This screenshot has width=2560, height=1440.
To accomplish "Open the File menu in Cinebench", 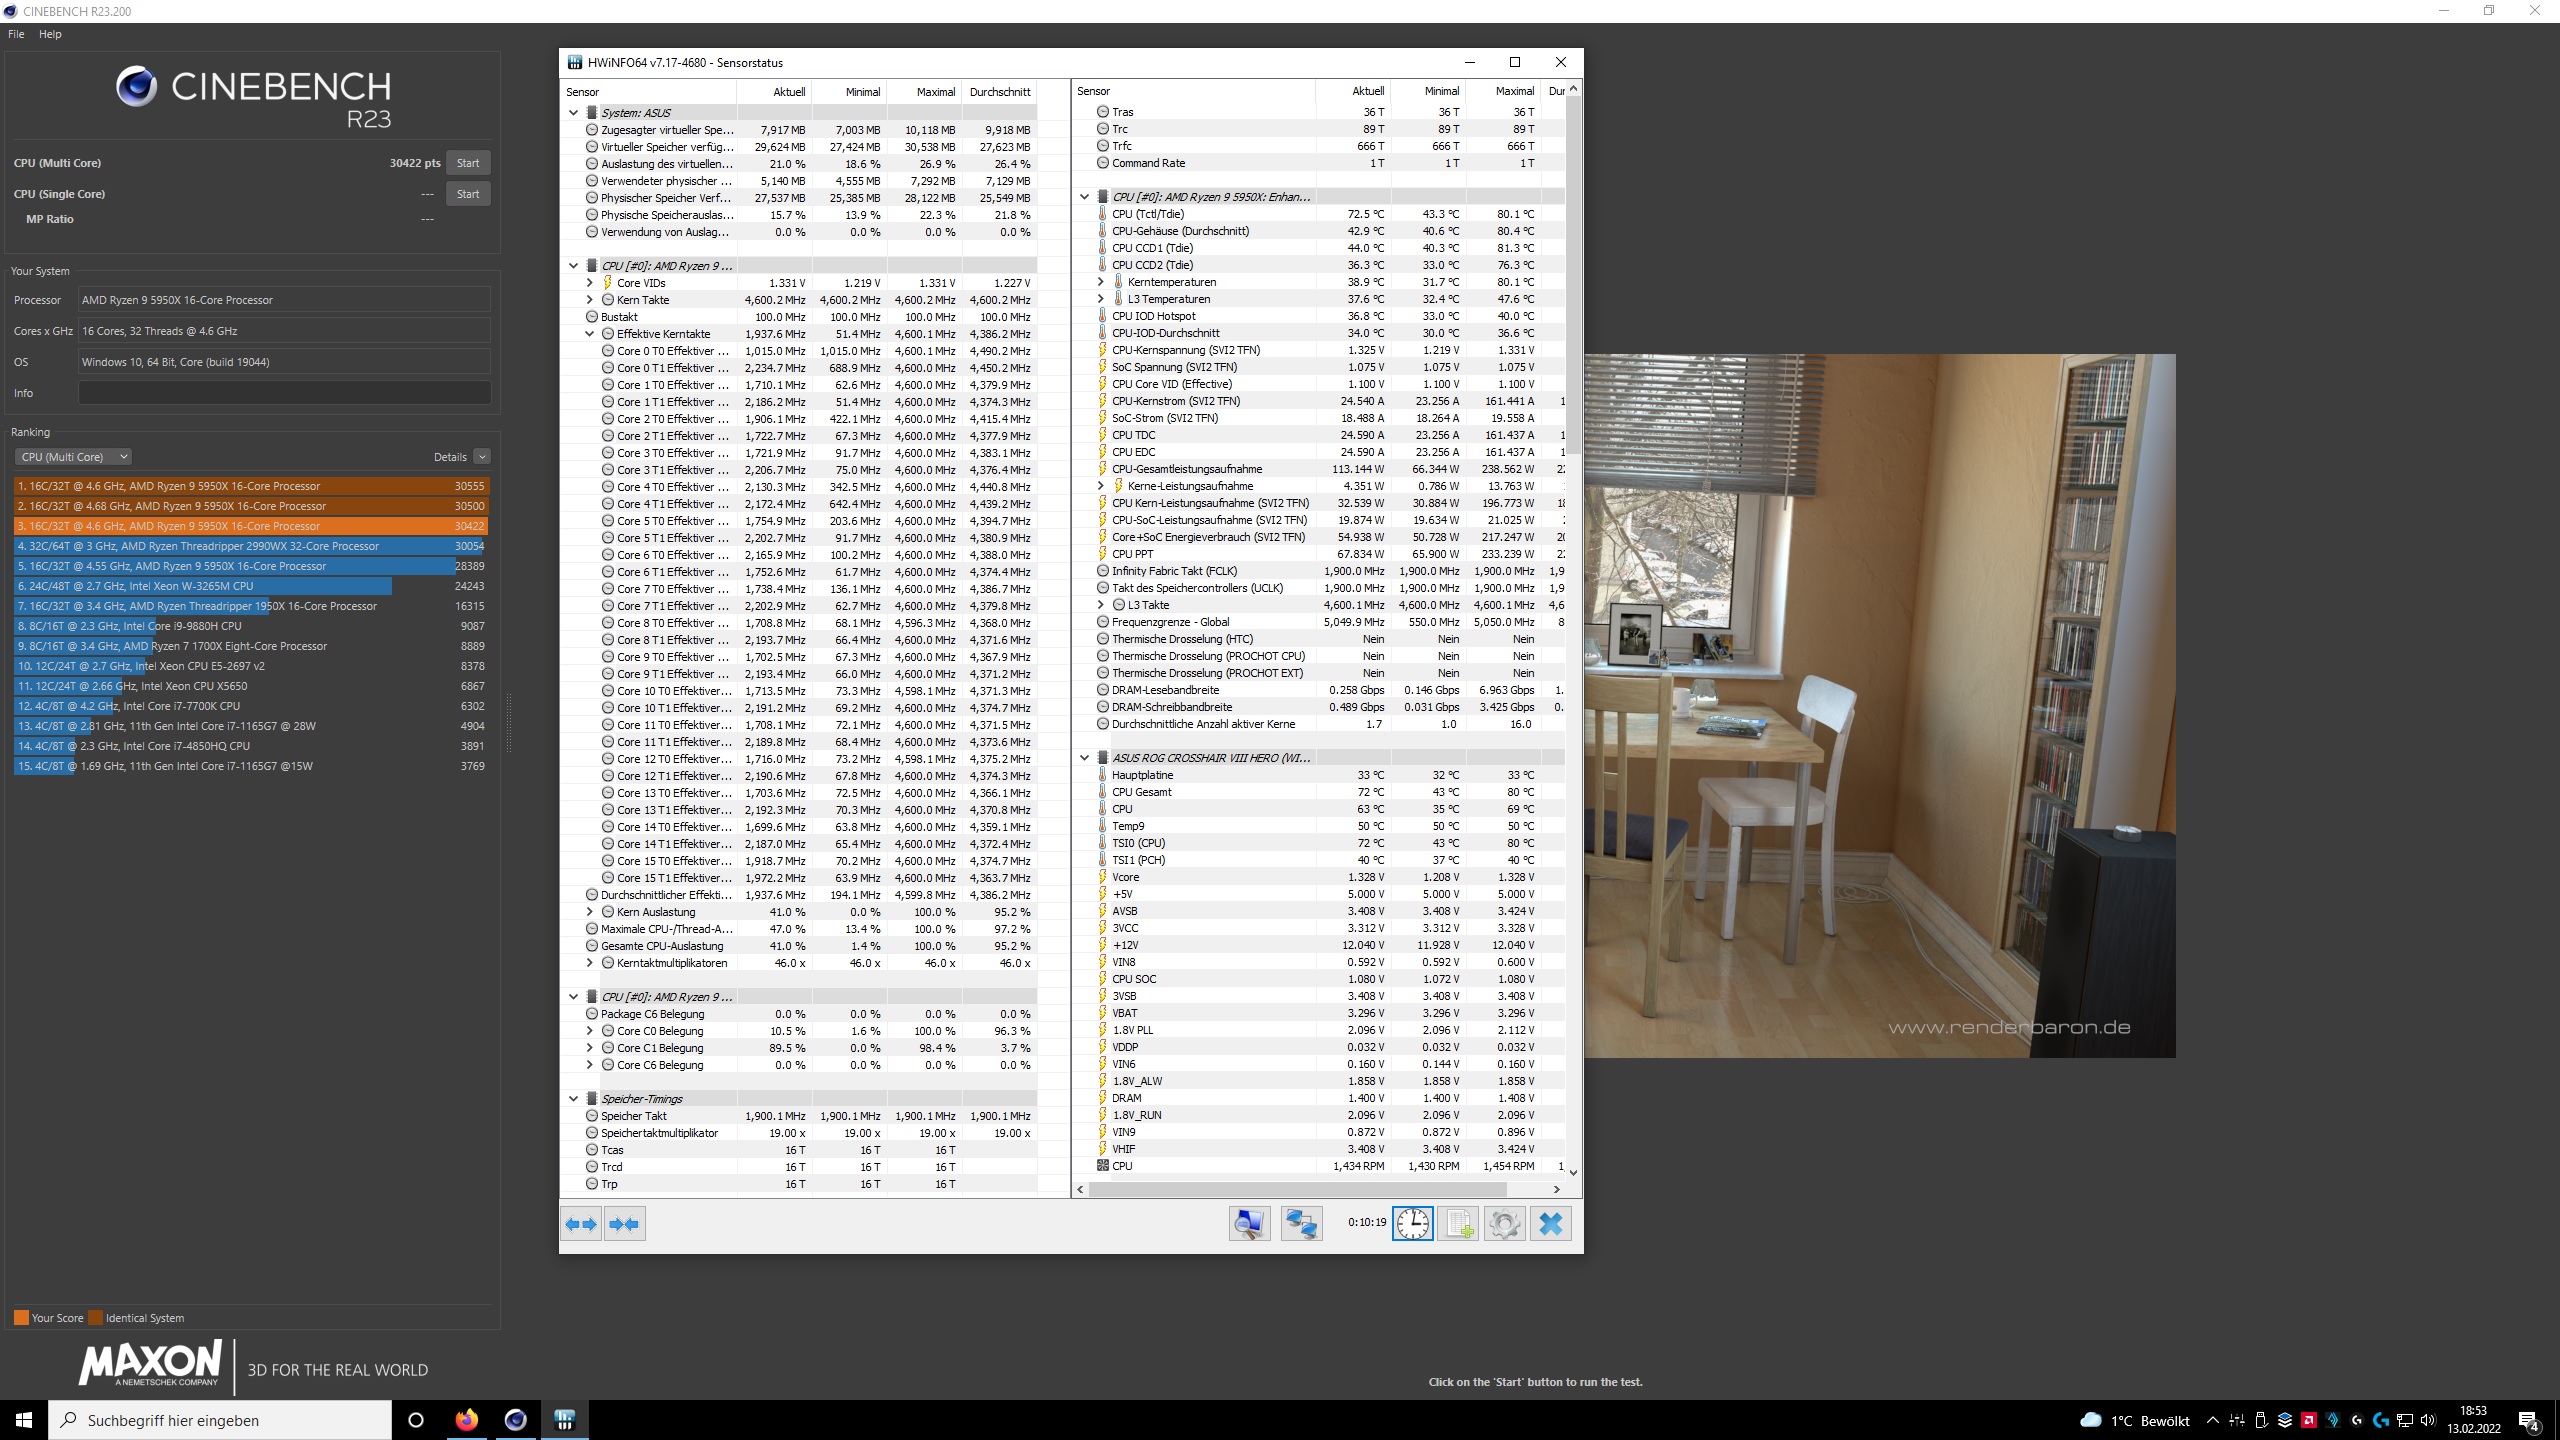I will (x=16, y=34).
